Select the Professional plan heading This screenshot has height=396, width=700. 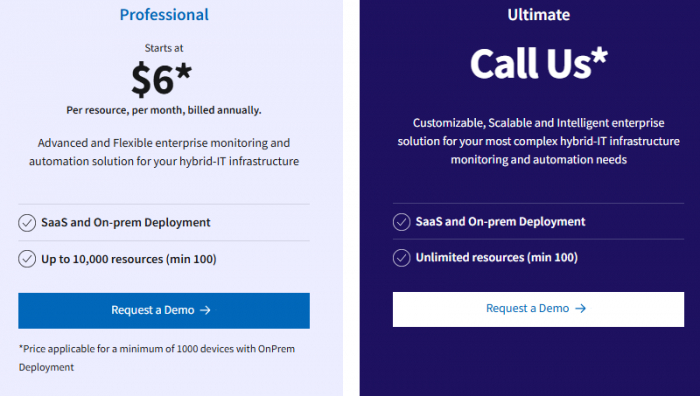164,15
